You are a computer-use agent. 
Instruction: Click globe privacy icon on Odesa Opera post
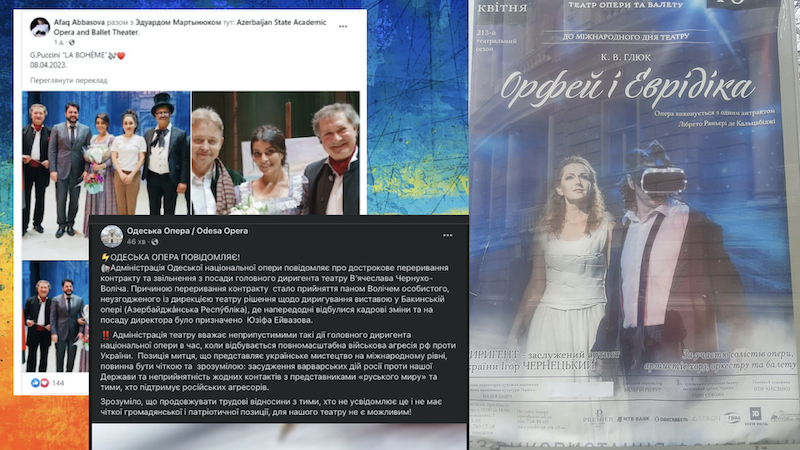pos(155,241)
